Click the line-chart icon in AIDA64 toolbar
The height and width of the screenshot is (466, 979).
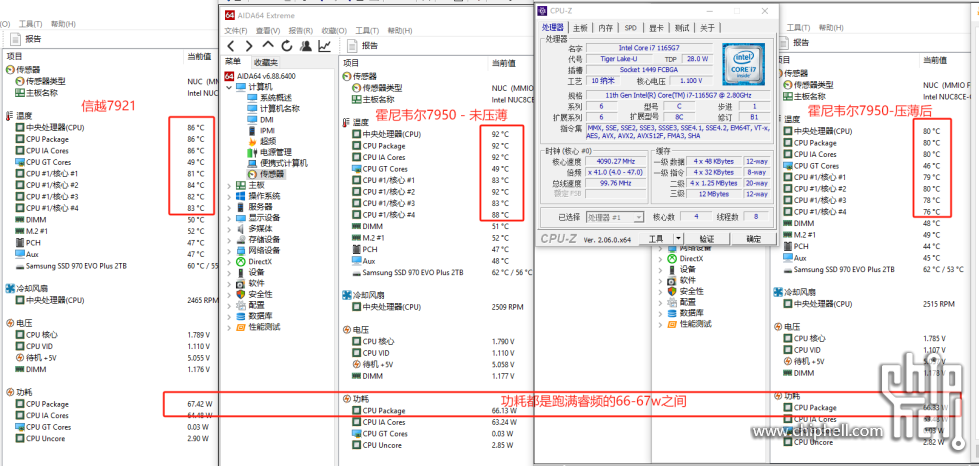(x=325, y=46)
